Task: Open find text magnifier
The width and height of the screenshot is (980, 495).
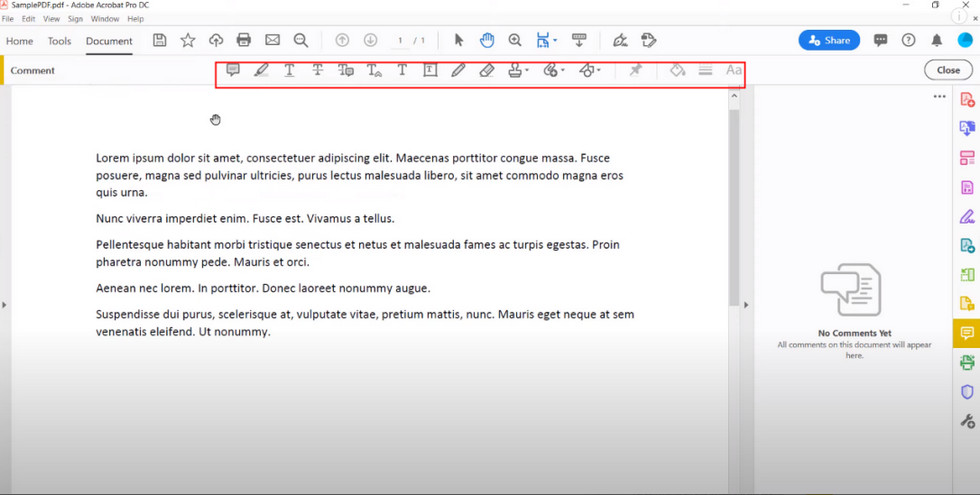Action: click(x=301, y=41)
